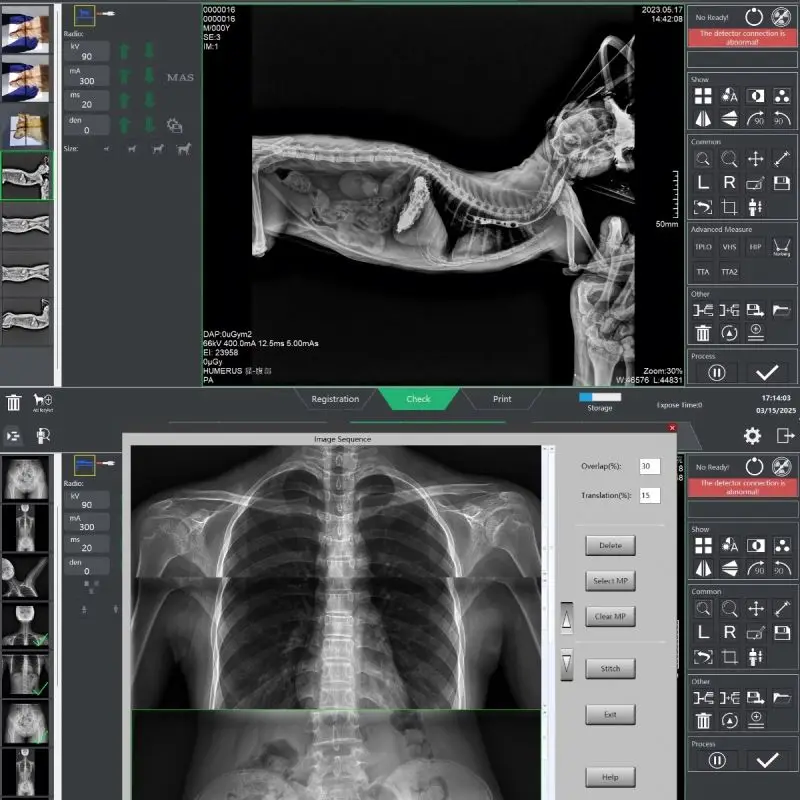Screen dimensions: 800x800
Task: Toggle the exposure-disabled icon beside Image Sequence dialog
Action: (781, 466)
